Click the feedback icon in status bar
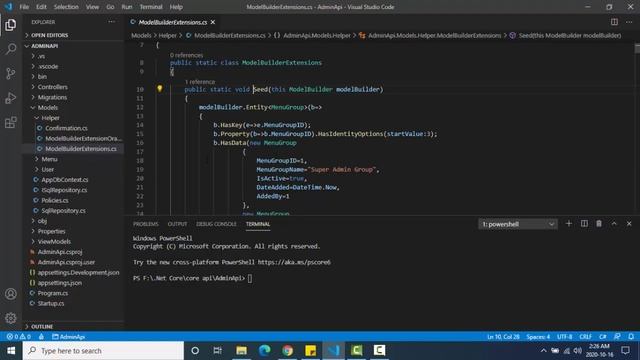 pyautogui.click(x=617, y=337)
